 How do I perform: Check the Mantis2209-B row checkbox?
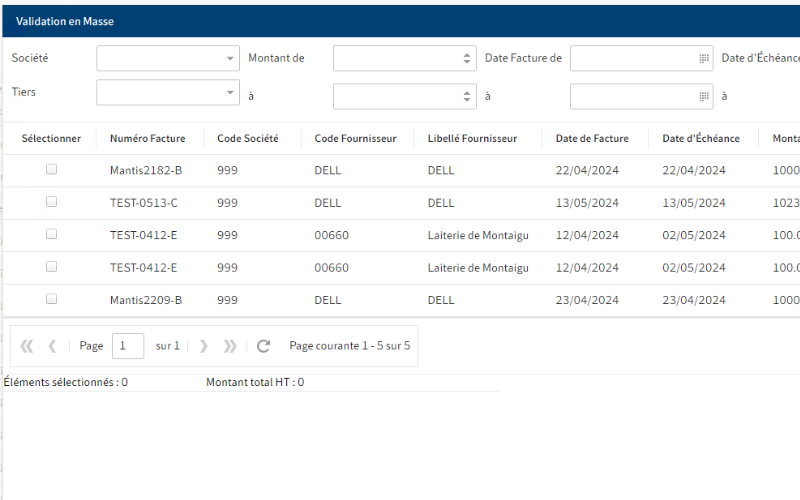(51, 299)
